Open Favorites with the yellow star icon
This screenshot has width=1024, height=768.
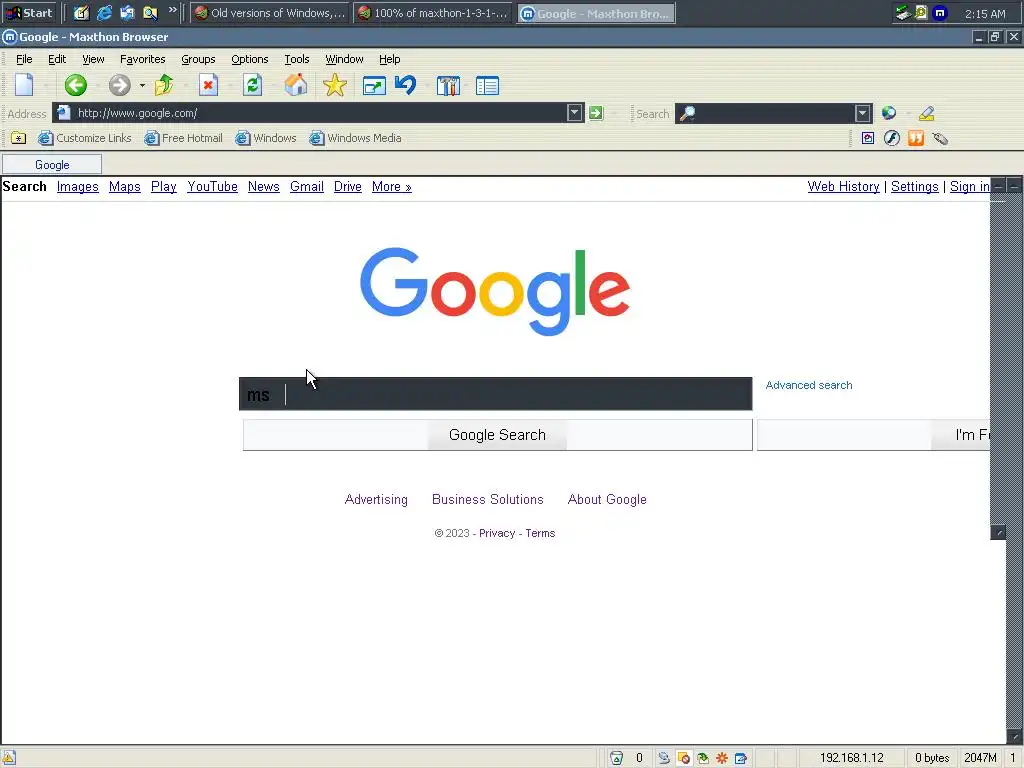[x=334, y=85]
